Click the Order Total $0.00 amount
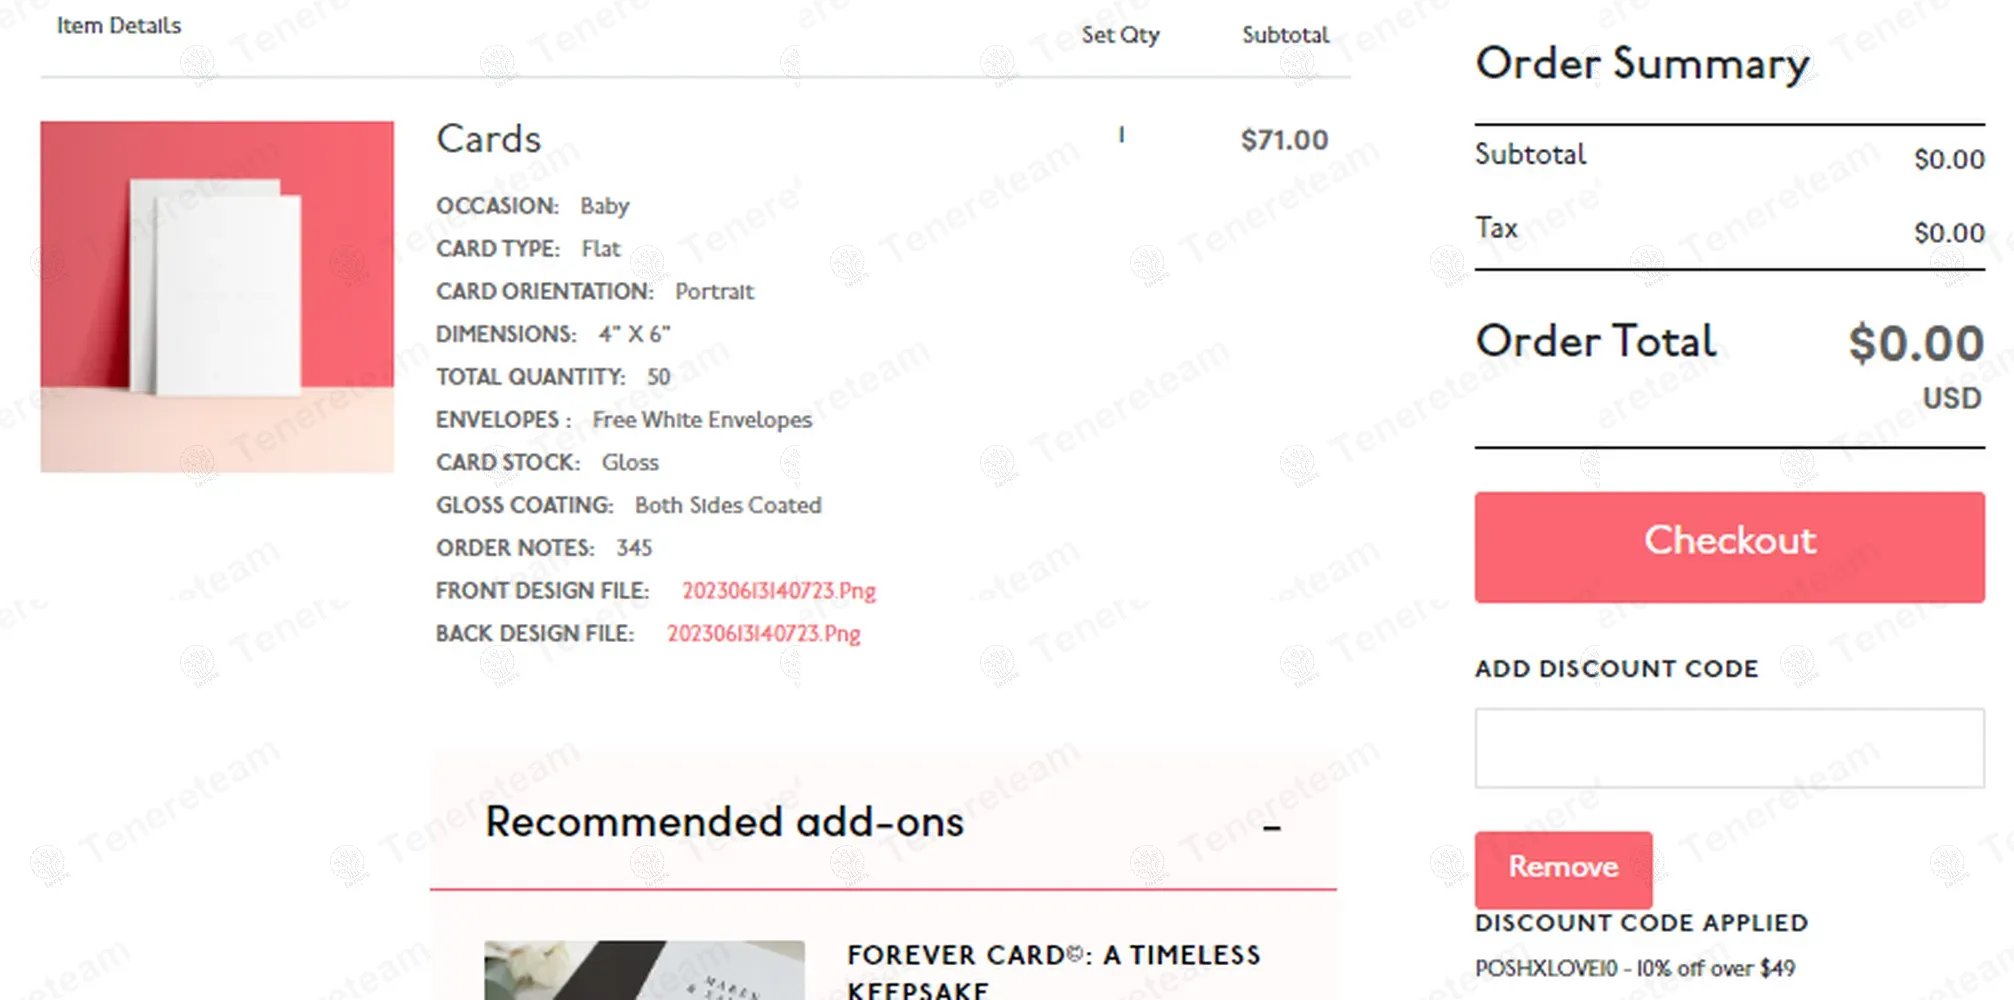Viewport: 2014px width, 1000px height. 1915,343
